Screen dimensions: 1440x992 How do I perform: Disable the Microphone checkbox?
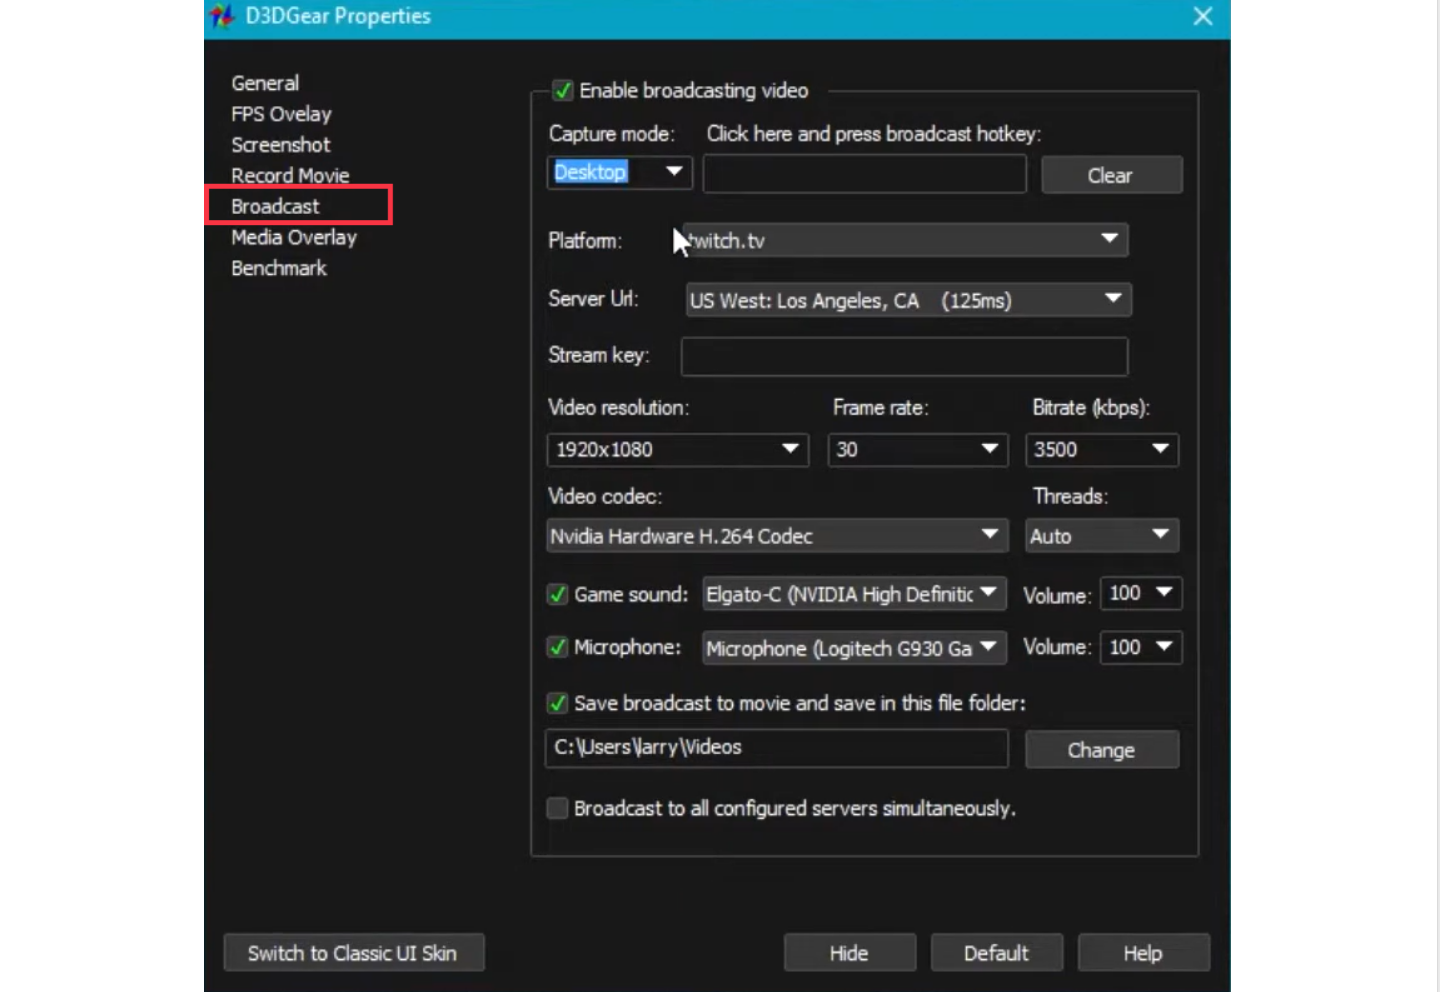pyautogui.click(x=557, y=647)
